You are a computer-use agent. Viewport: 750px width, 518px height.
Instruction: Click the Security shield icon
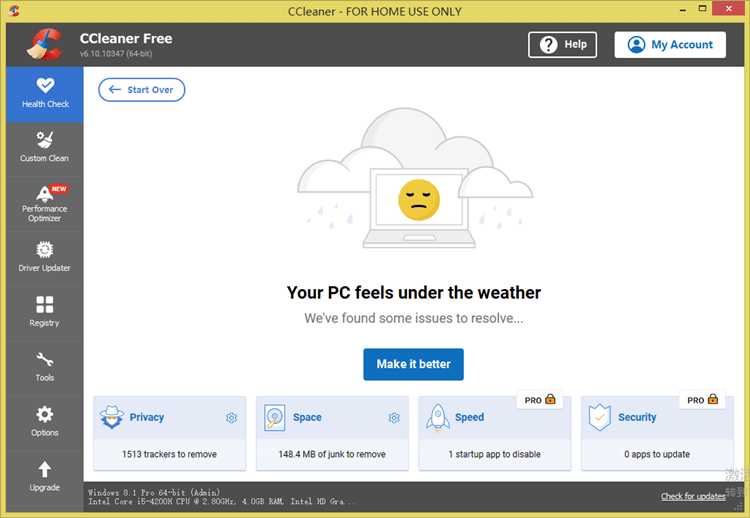(x=600, y=418)
